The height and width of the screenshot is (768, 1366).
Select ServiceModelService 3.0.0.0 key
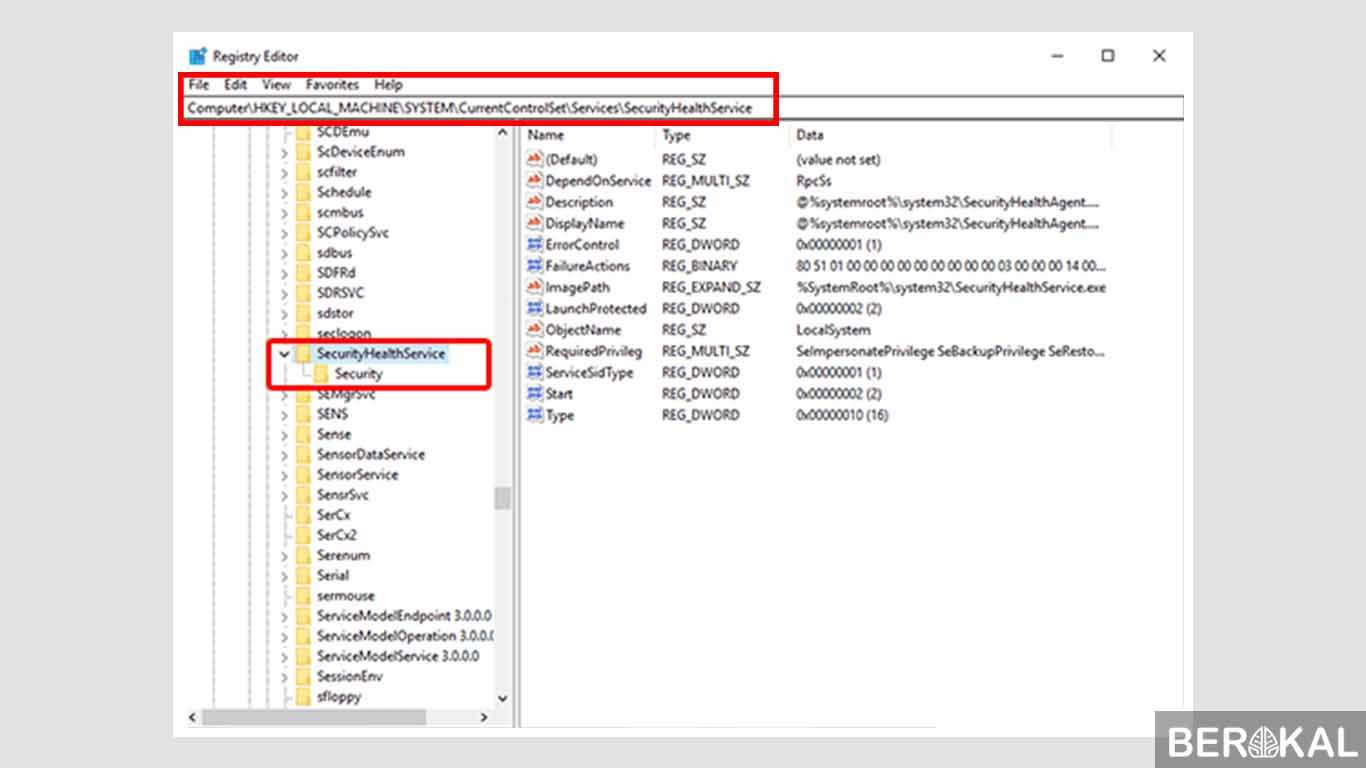398,657
